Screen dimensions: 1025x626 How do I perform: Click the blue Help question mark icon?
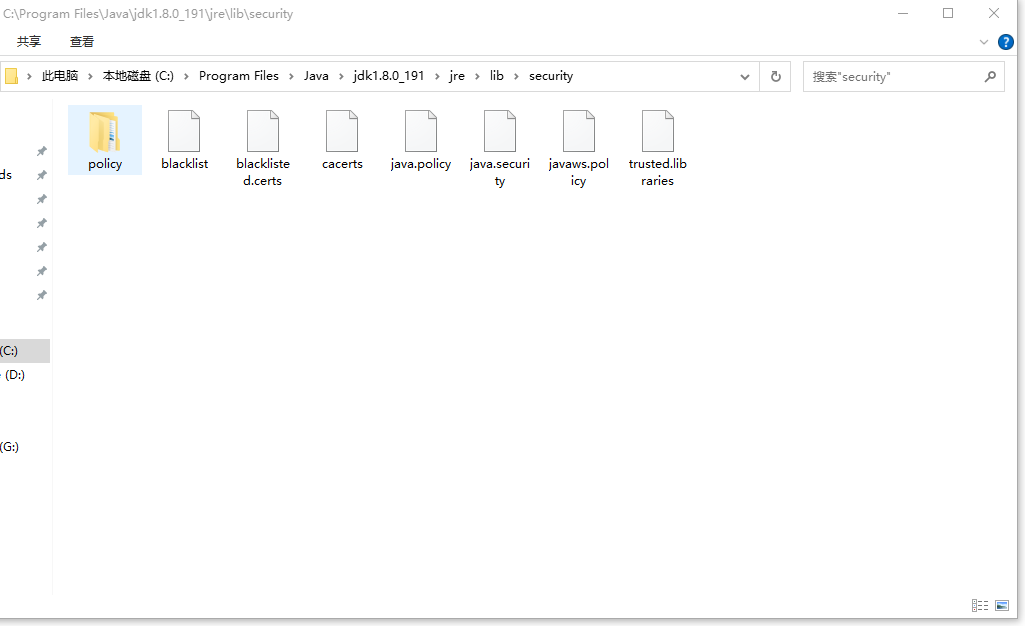[x=1005, y=41]
